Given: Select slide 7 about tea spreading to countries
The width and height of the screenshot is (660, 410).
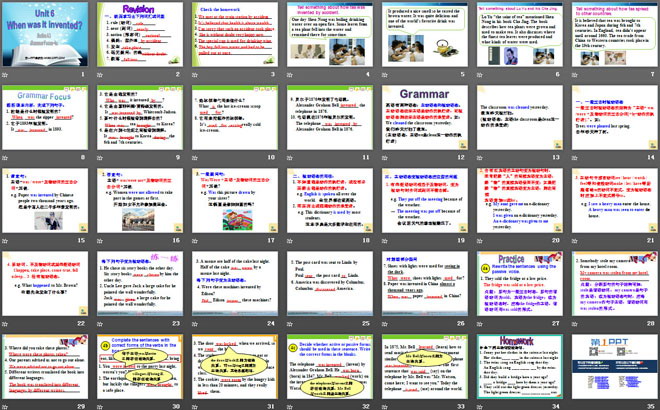Looking at the screenshot, I should (x=615, y=35).
